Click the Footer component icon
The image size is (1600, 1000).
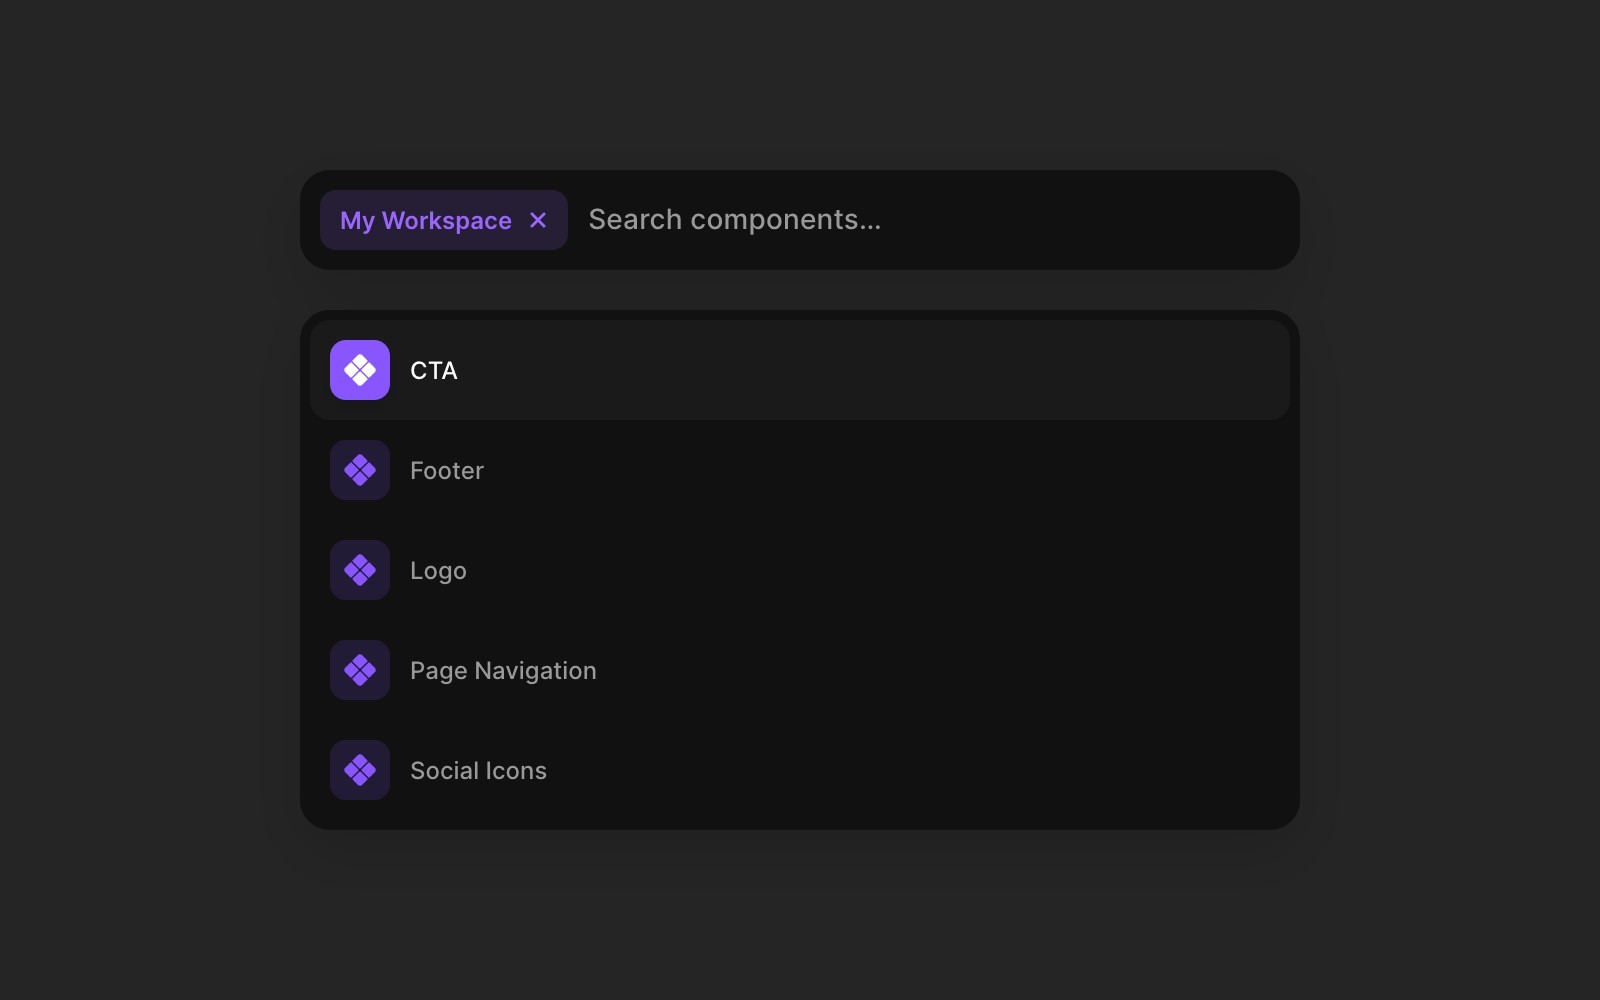[359, 470]
